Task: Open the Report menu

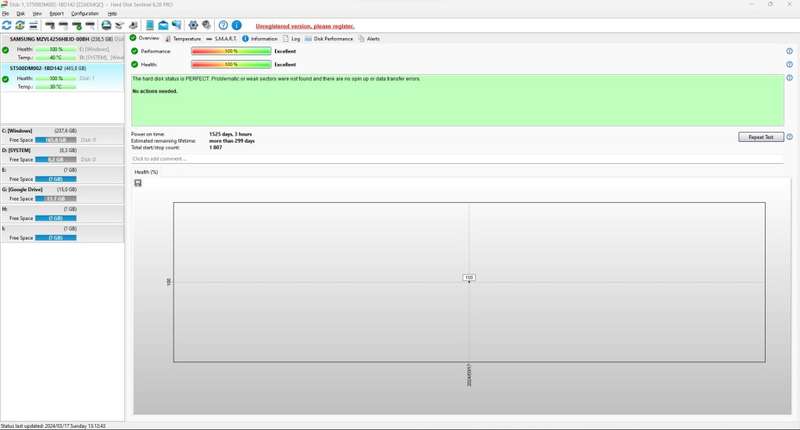Action: (x=57, y=13)
